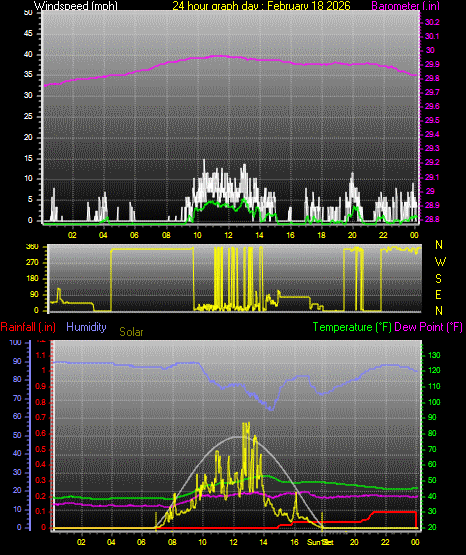Screen dimensions: 466x555
Task: Click the red Rainfall (.in) legend label
Action: point(28,327)
